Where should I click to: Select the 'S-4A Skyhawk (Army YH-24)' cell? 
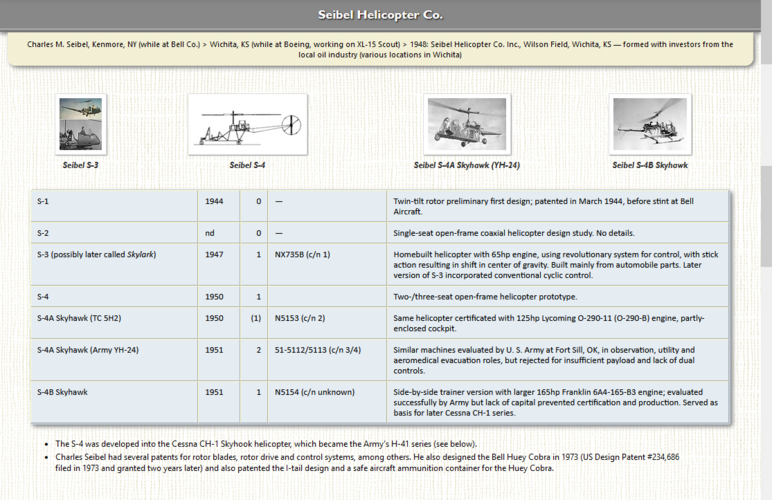114,360
